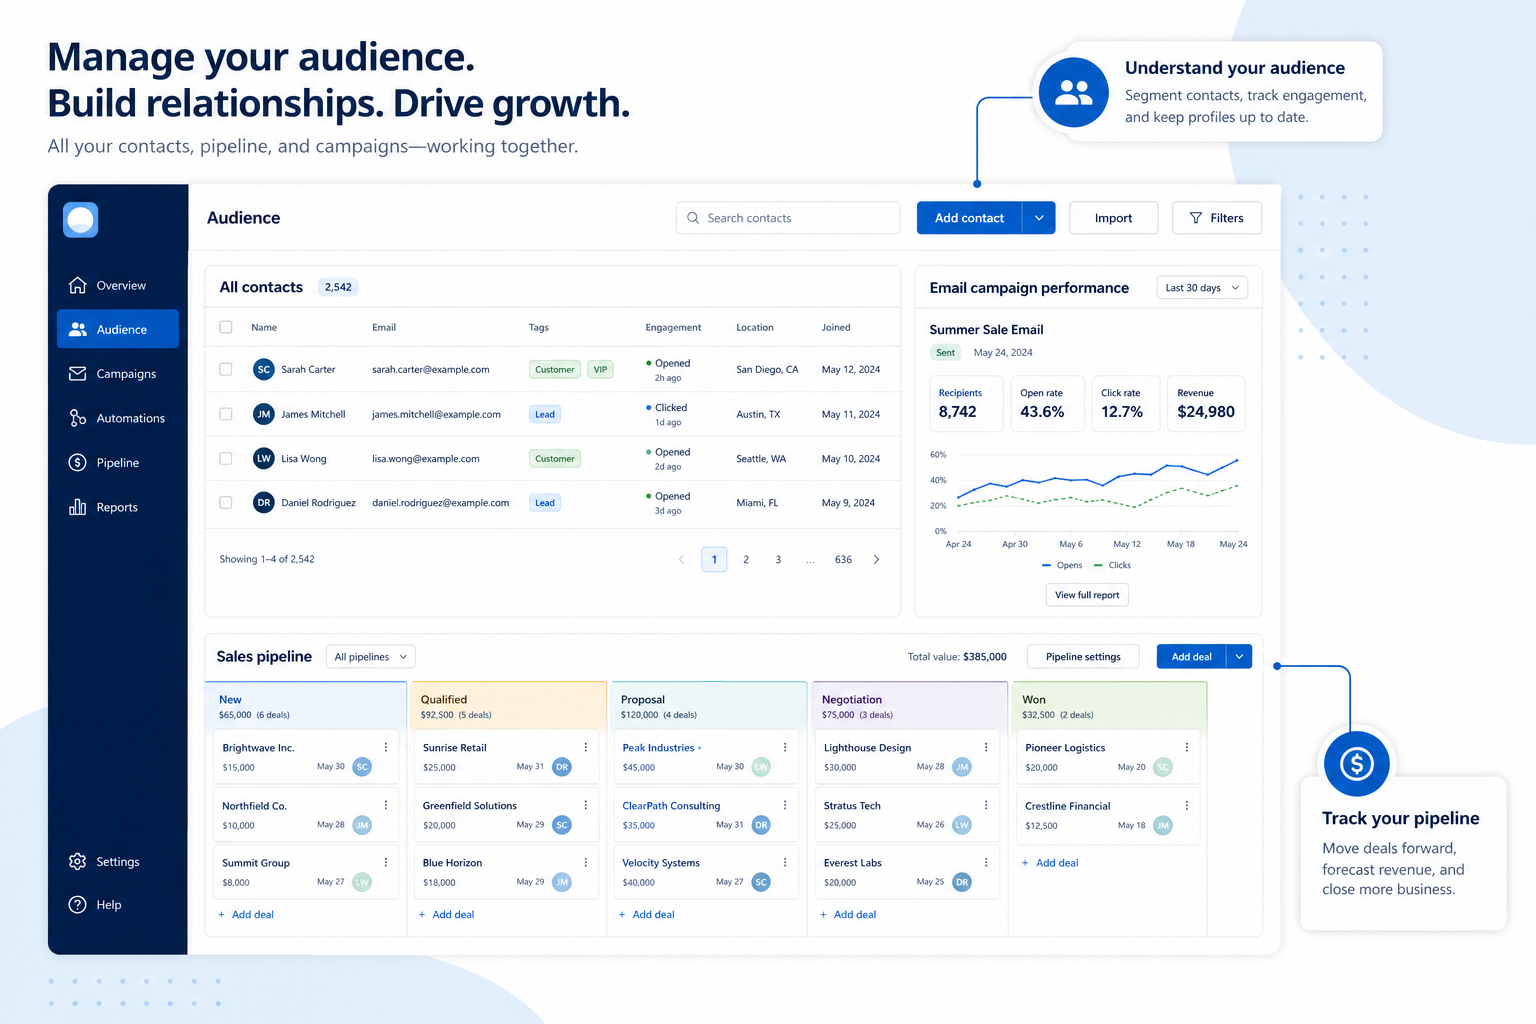Viewport: 1536px width, 1024px height.
Task: Open Crestline Financial card options menu
Action: click(x=1187, y=805)
